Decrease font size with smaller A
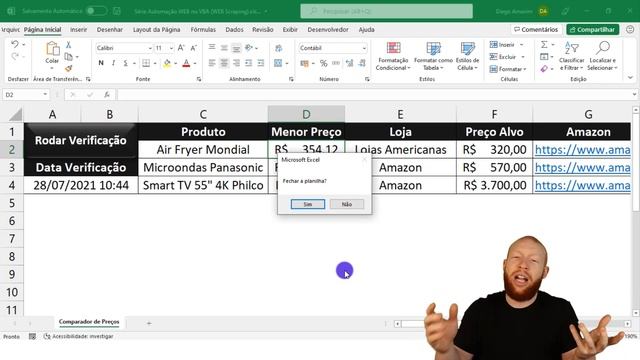This screenshot has height=360, width=640. [x=194, y=48]
